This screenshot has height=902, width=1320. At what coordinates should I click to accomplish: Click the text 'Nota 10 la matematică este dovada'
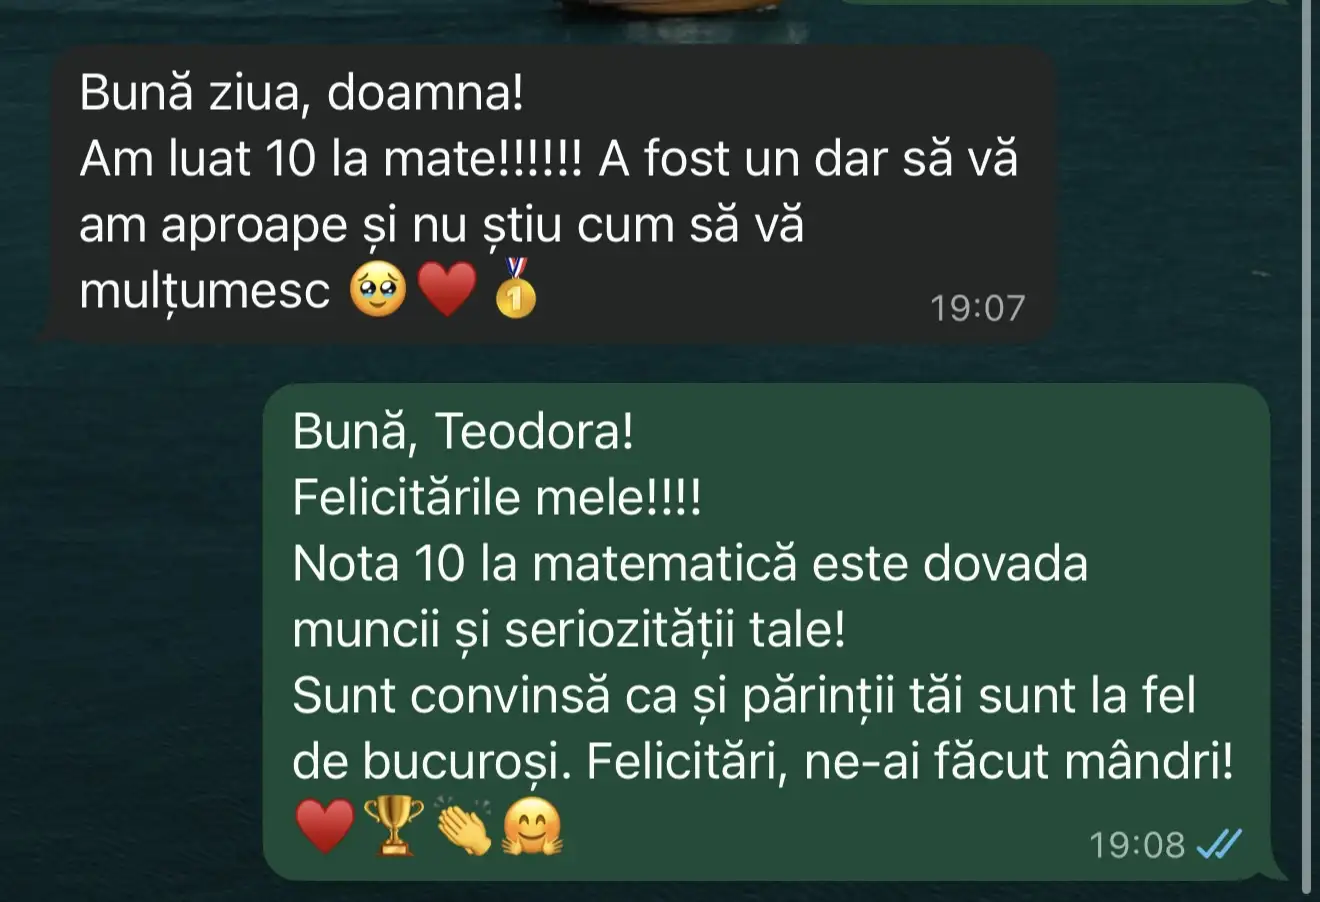click(690, 564)
